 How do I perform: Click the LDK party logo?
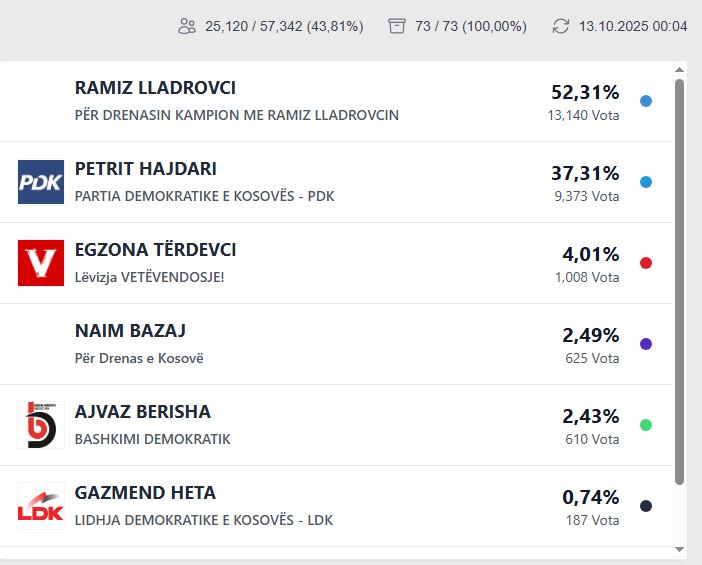41,506
